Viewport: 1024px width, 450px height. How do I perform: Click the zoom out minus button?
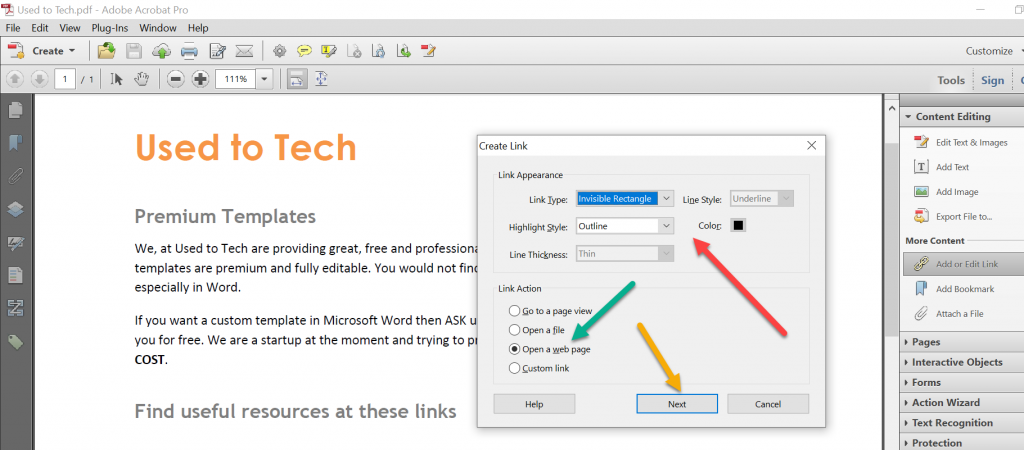pyautogui.click(x=176, y=79)
